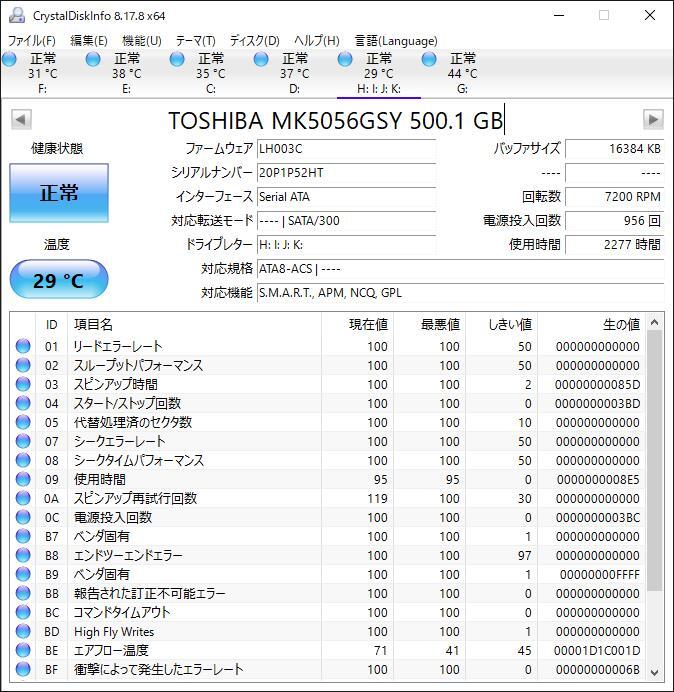The image size is (674, 692).
Task: Open the ディスク(D) menu
Action: pyautogui.click(x=255, y=41)
